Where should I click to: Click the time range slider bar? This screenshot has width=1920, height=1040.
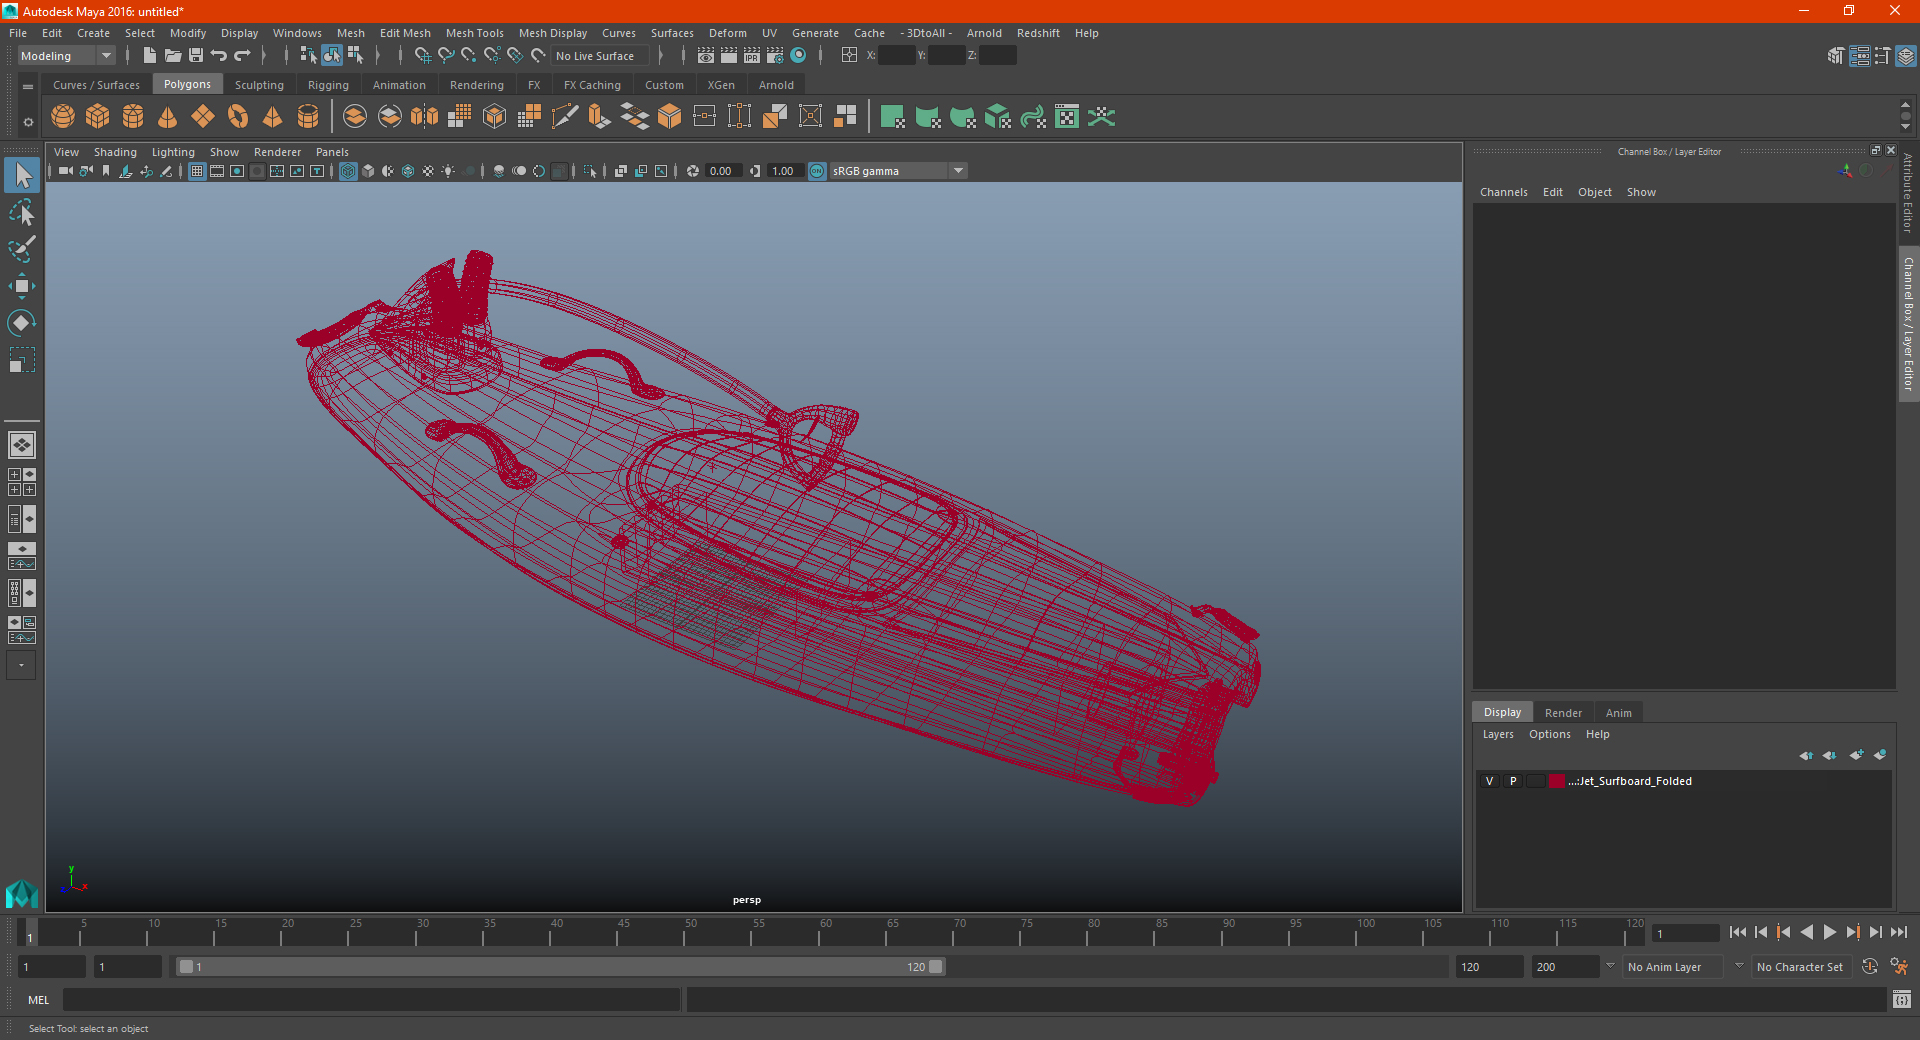click(x=560, y=967)
